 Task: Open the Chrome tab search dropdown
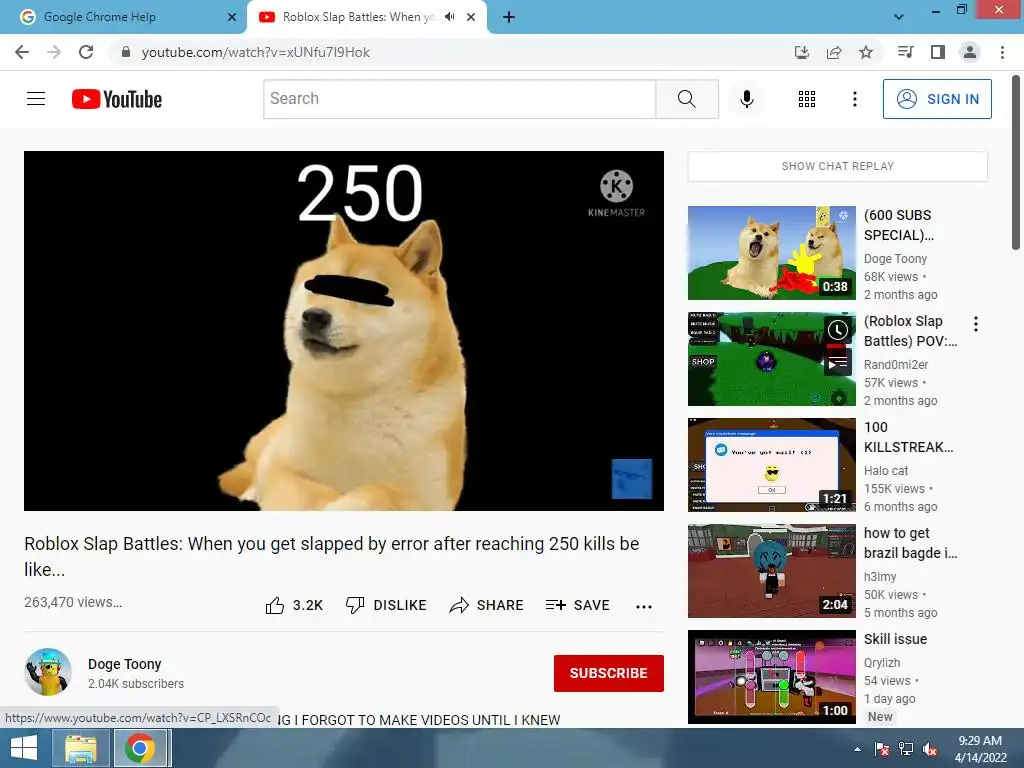coord(899,17)
